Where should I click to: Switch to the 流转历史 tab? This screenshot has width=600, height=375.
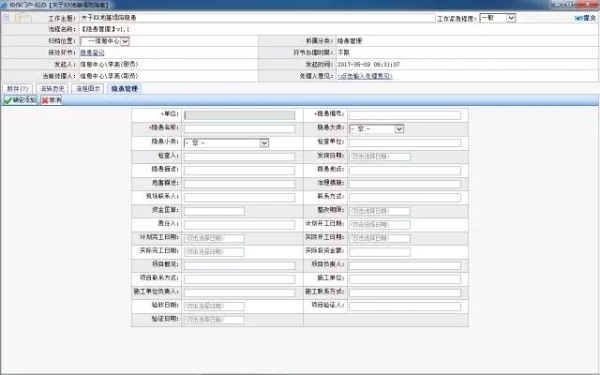click(x=52, y=89)
